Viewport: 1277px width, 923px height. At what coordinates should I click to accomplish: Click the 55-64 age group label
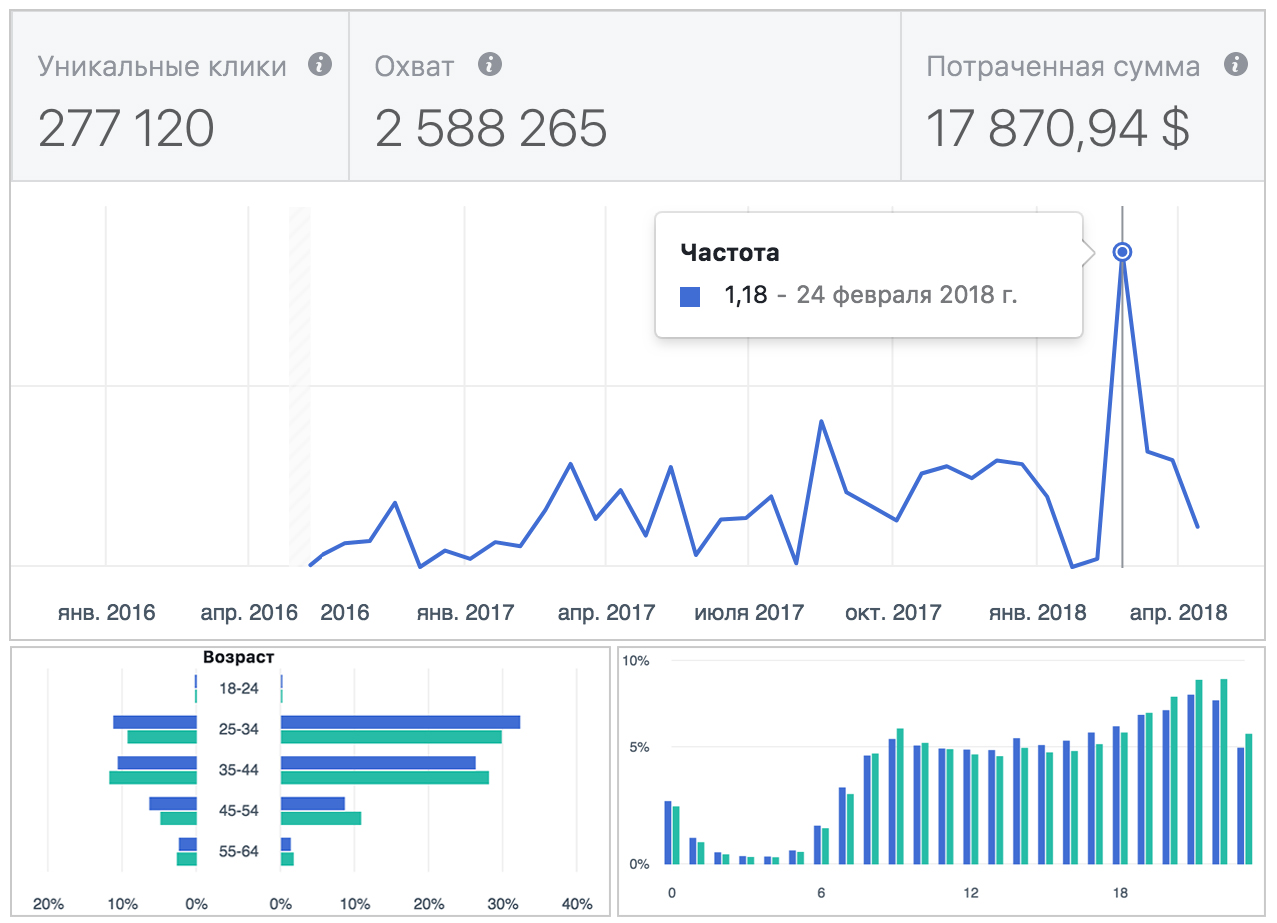pyautogui.click(x=238, y=851)
